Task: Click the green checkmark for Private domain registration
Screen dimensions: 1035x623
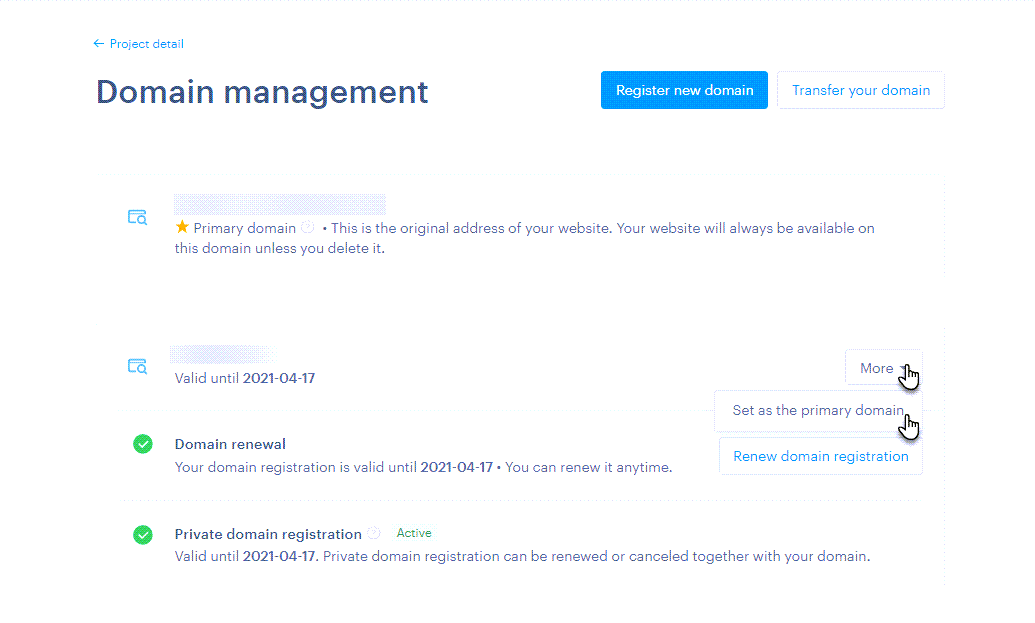Action: tap(143, 535)
